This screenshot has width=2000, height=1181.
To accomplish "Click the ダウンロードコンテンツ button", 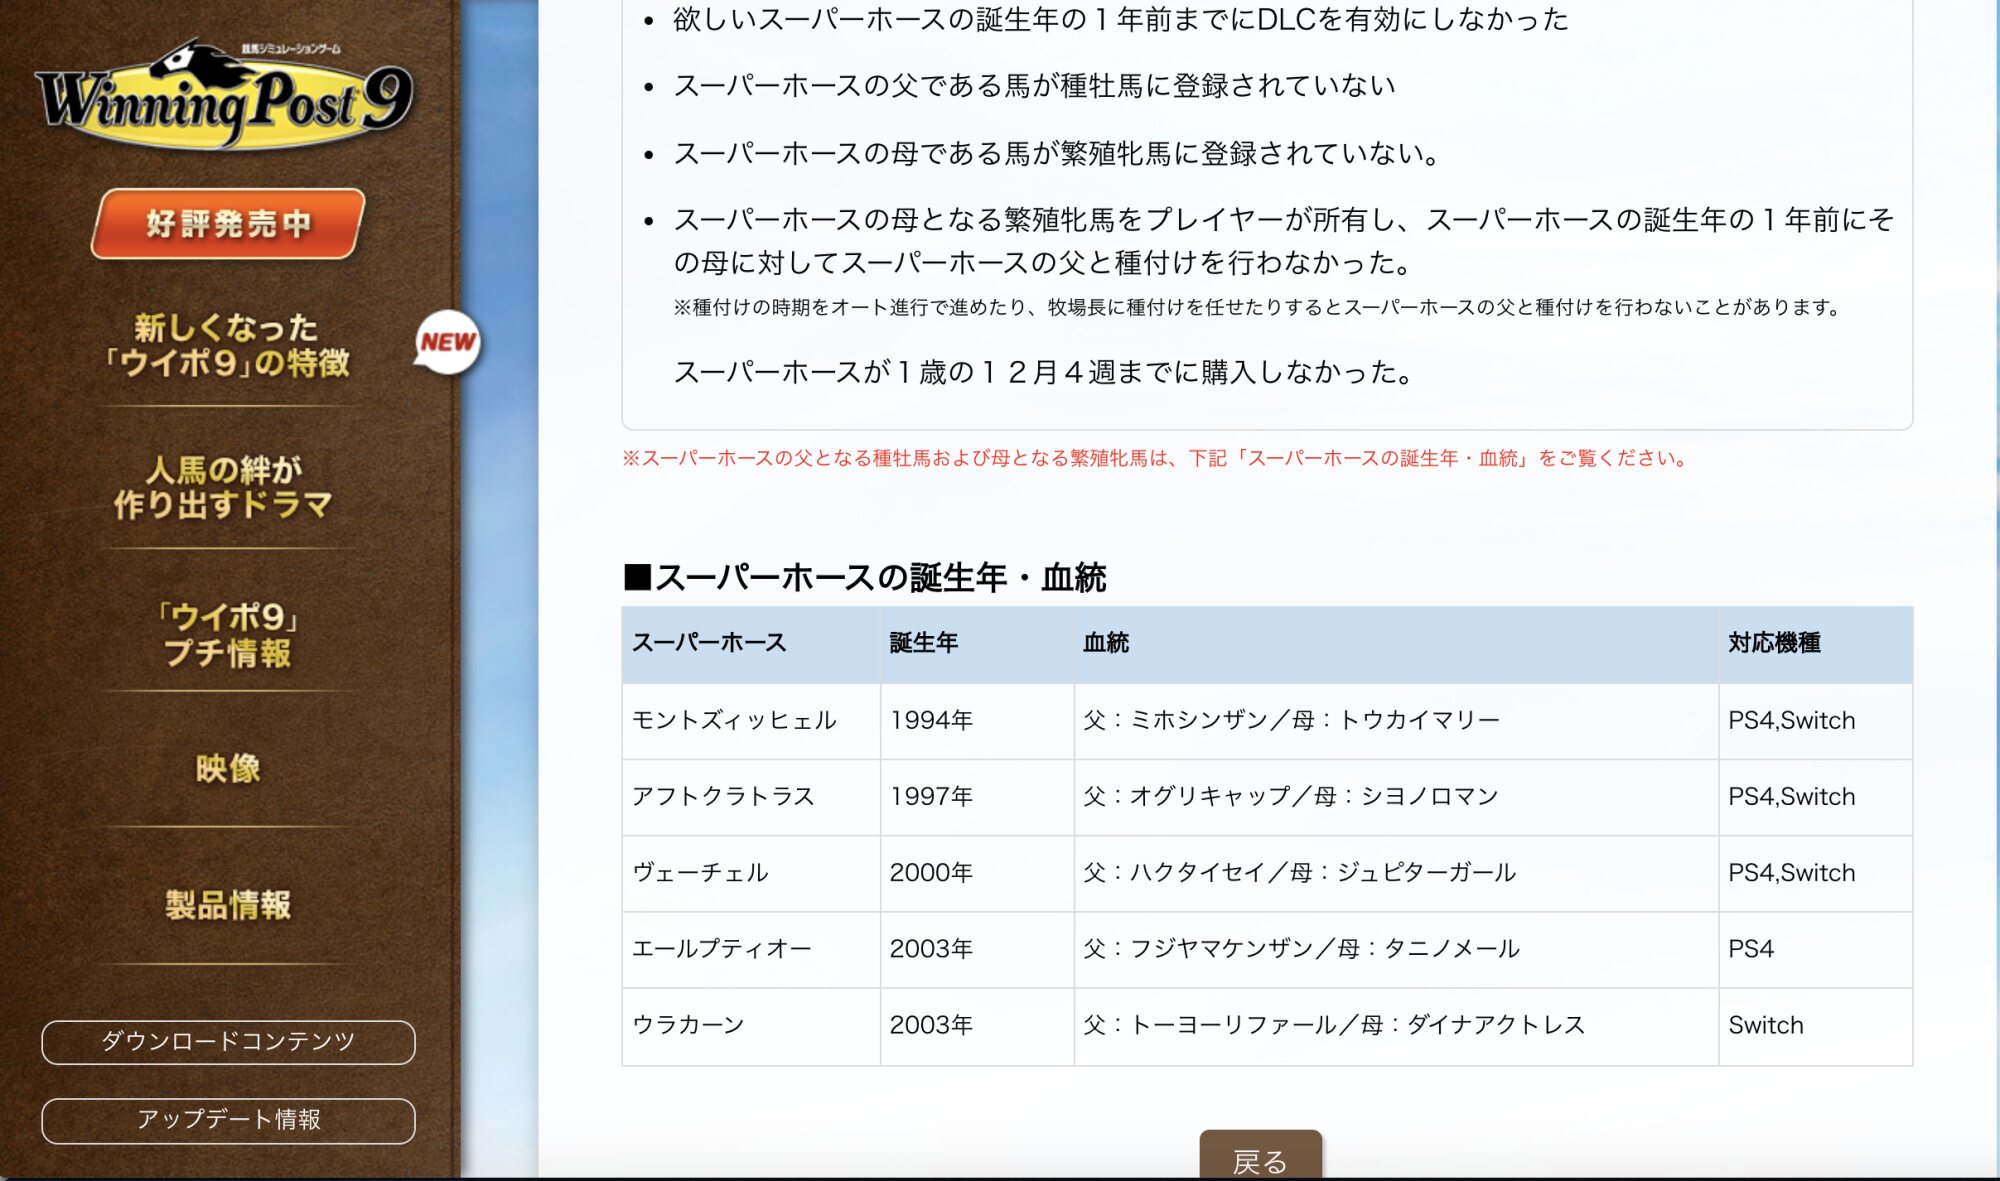I will point(228,1042).
